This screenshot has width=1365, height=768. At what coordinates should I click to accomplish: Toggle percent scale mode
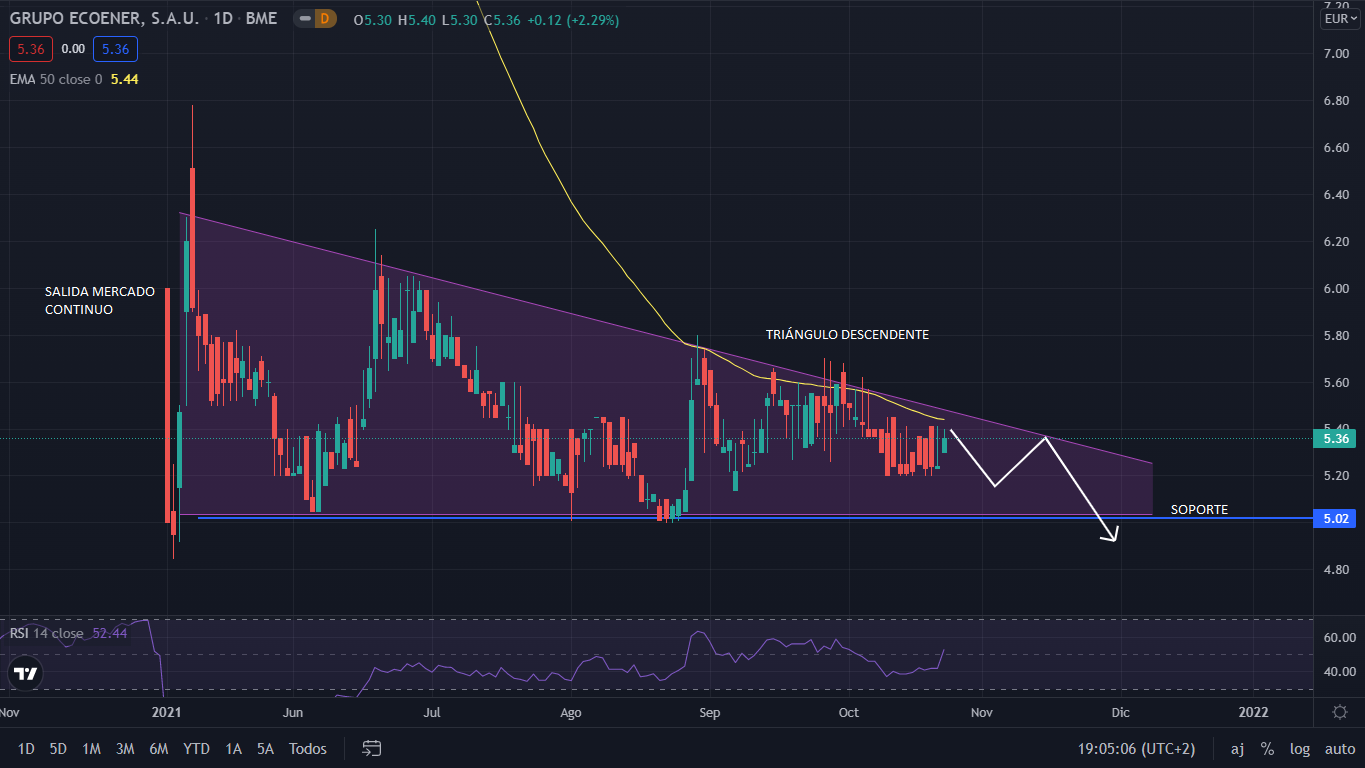point(1267,748)
